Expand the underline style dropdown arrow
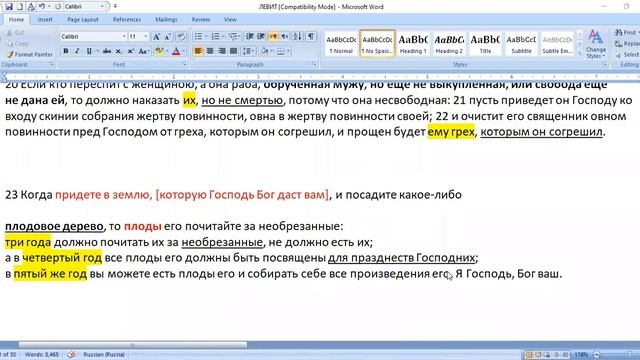Viewport: 640px width, 360px height. [x=98, y=51]
